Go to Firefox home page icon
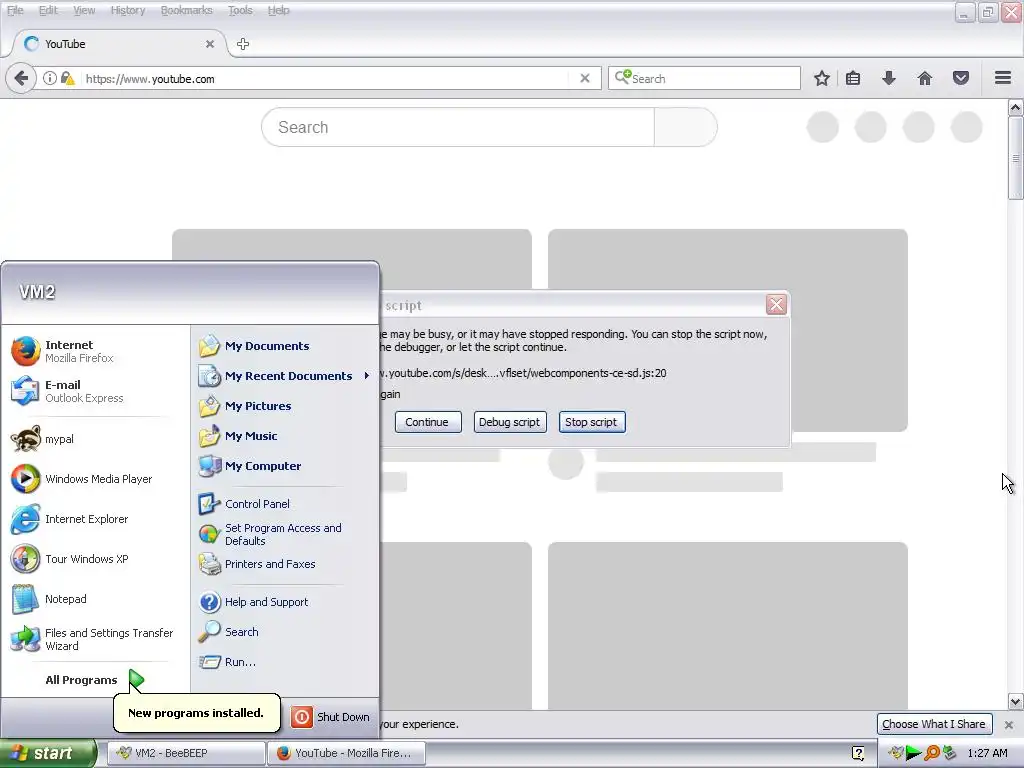Viewport: 1024px width, 768px height. [925, 78]
